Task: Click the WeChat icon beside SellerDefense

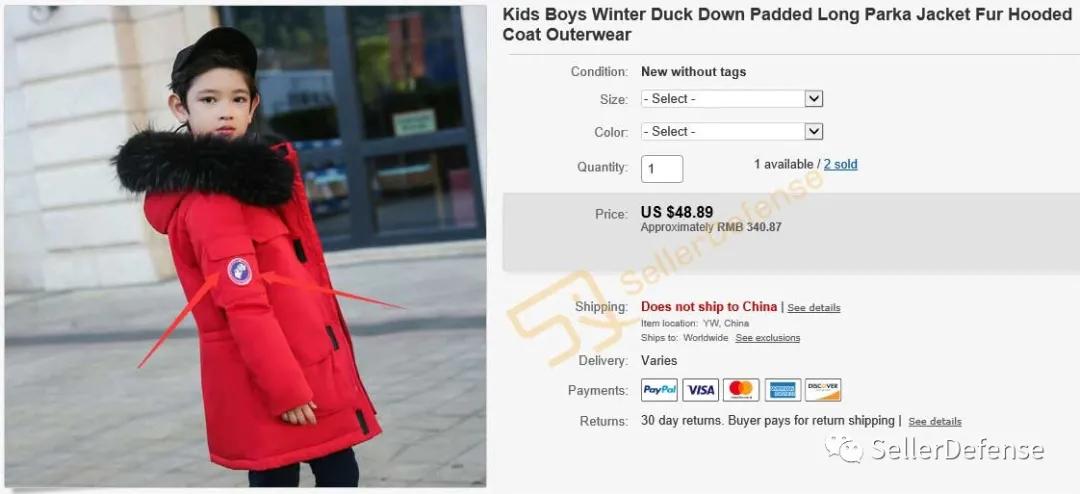Action: pyautogui.click(x=844, y=450)
